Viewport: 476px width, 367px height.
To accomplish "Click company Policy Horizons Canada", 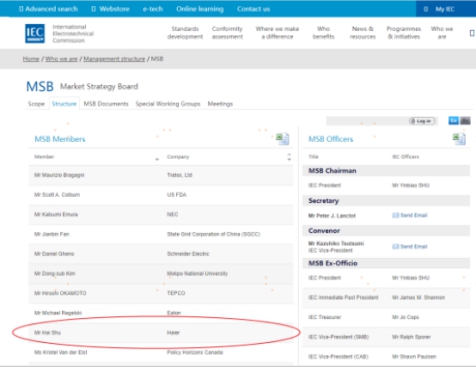I will (195, 352).
